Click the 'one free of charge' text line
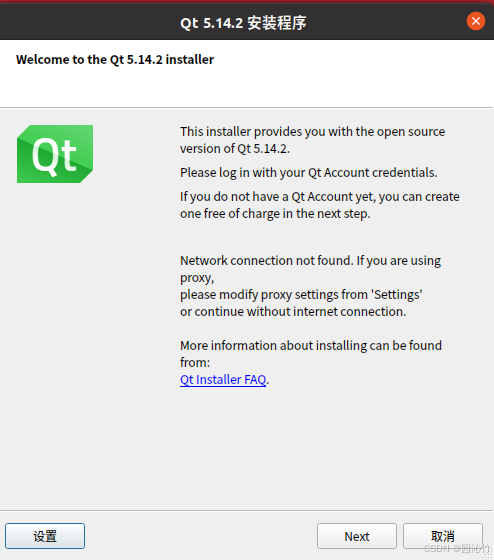This screenshot has width=494, height=560. click(275, 214)
